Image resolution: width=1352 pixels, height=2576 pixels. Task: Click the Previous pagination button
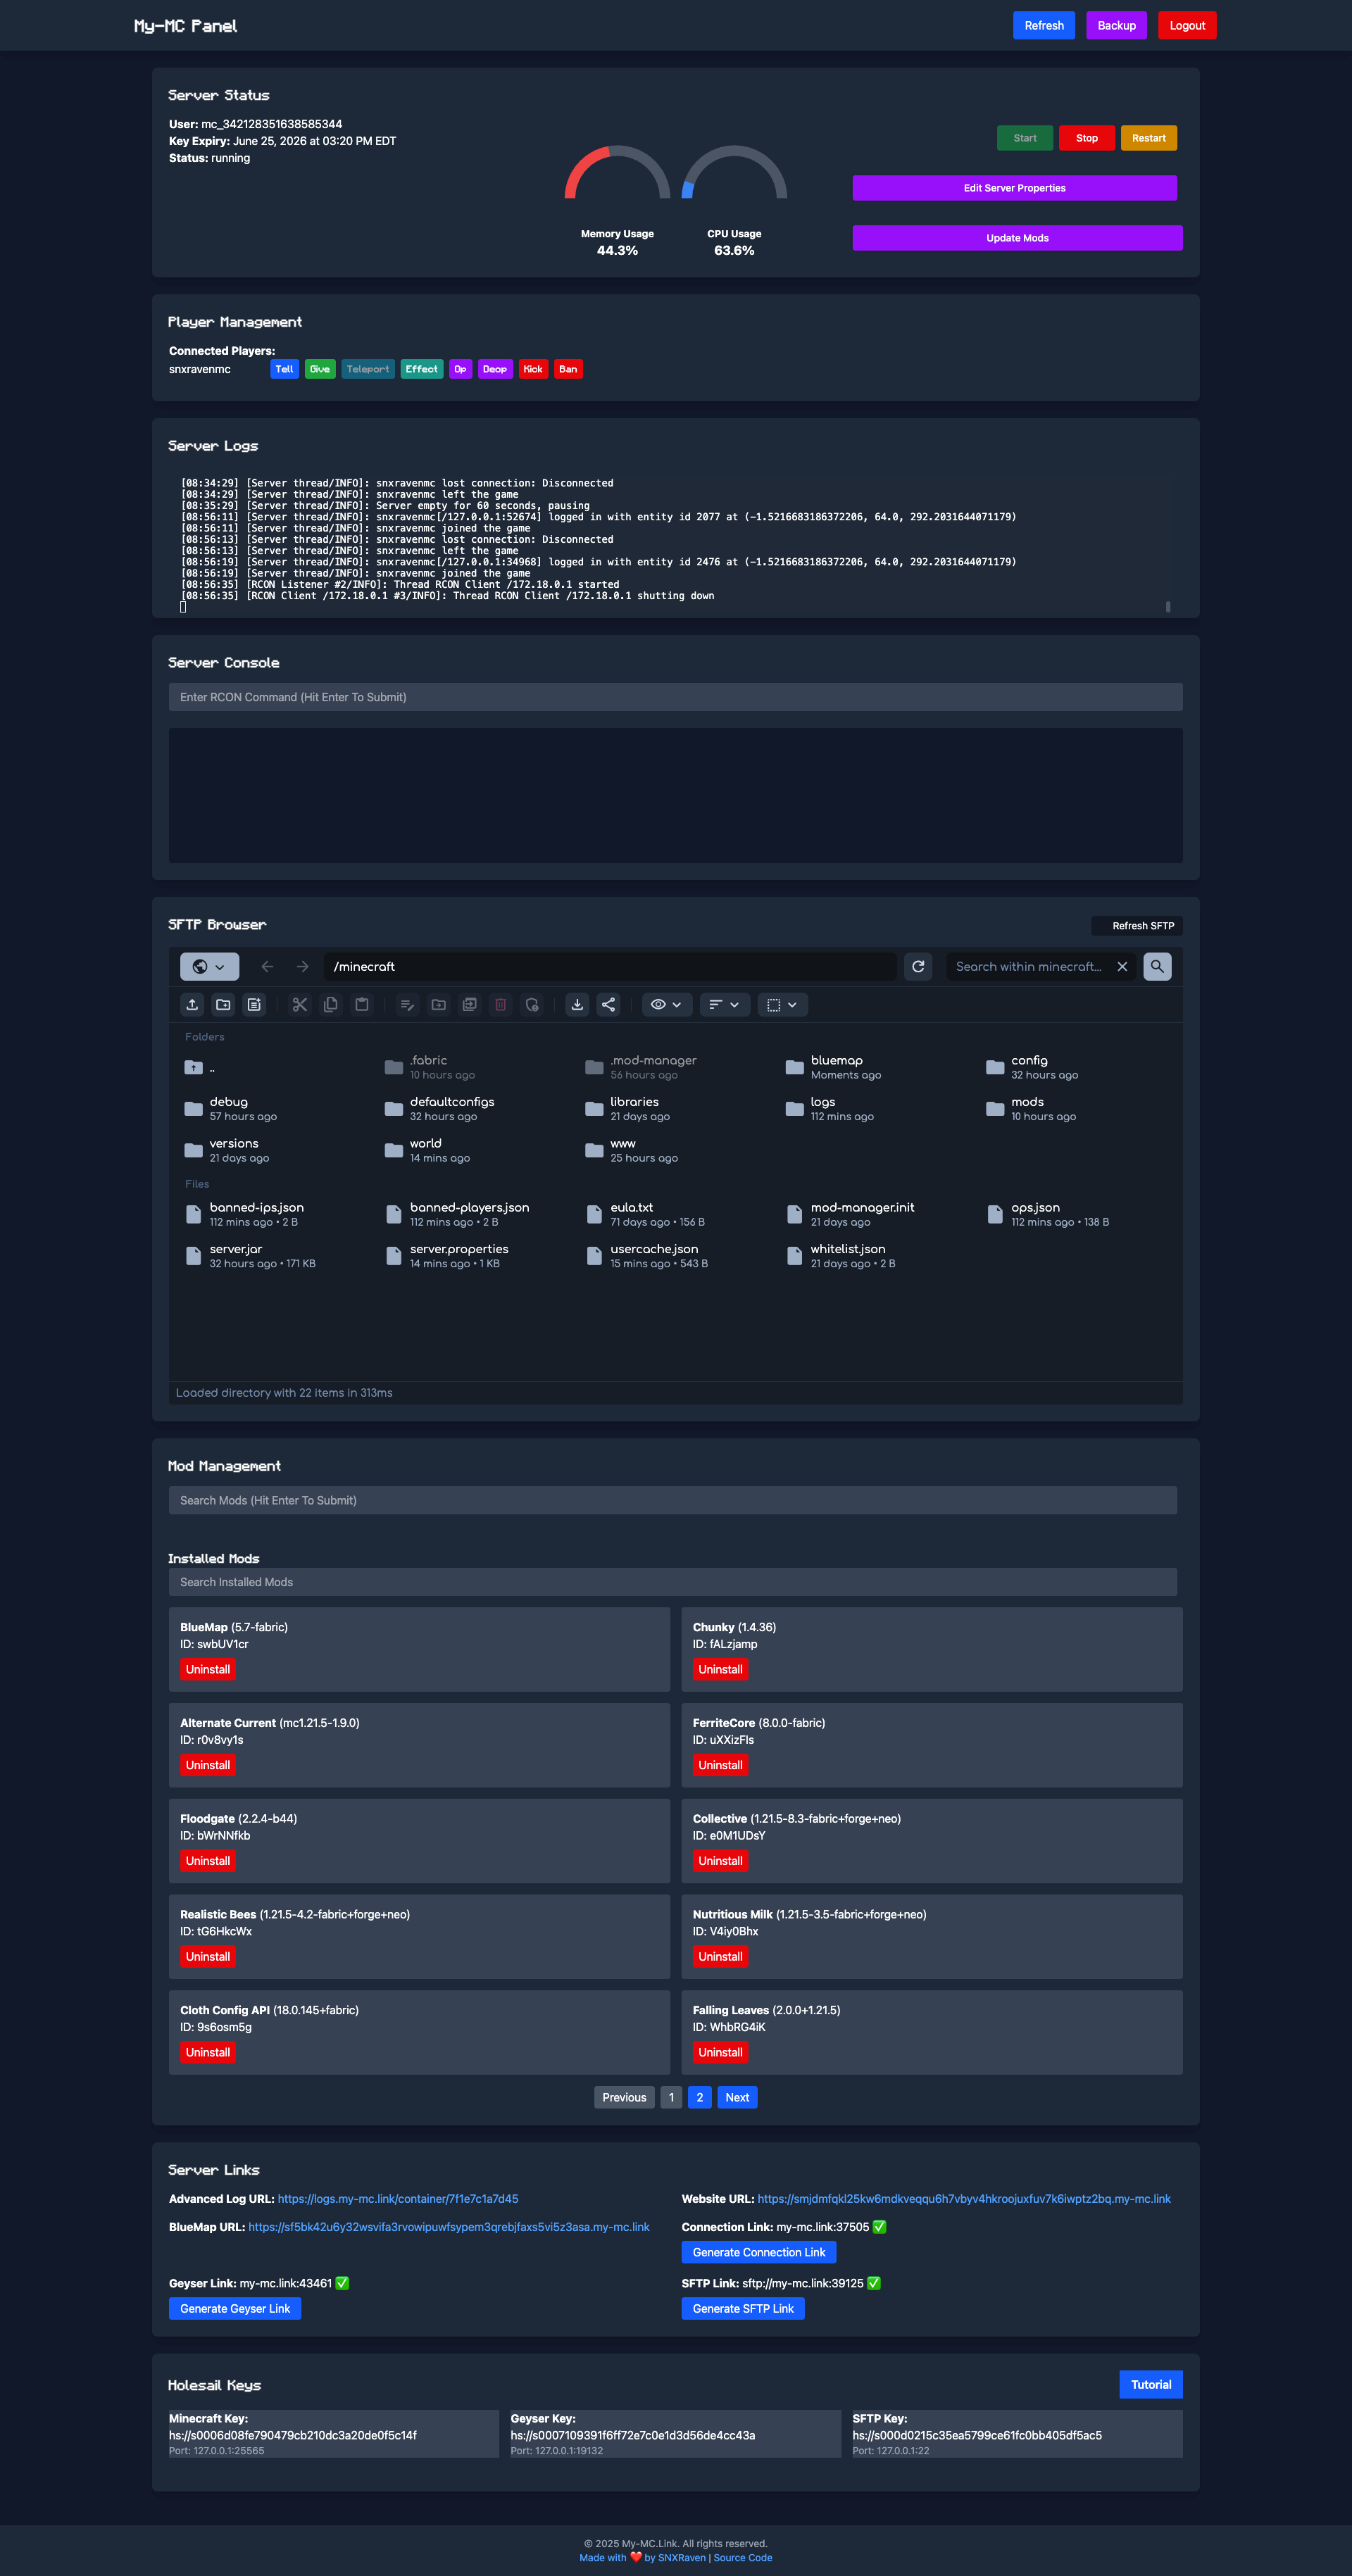624,2097
